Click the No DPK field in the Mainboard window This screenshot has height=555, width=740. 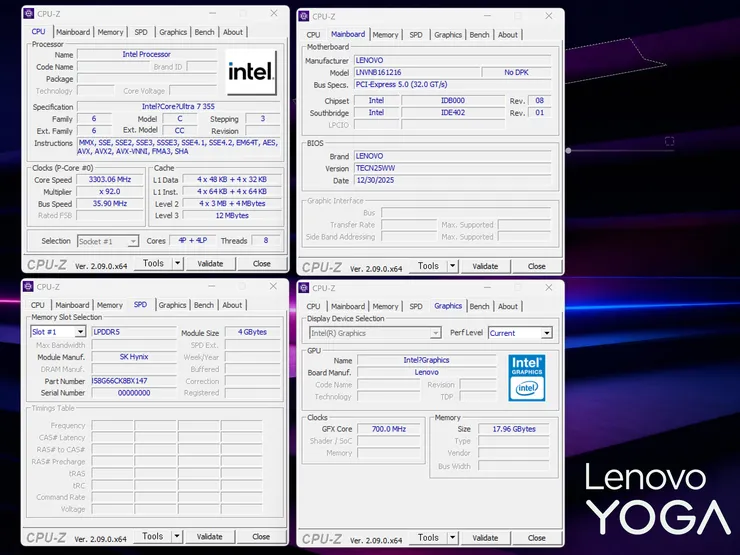516,72
